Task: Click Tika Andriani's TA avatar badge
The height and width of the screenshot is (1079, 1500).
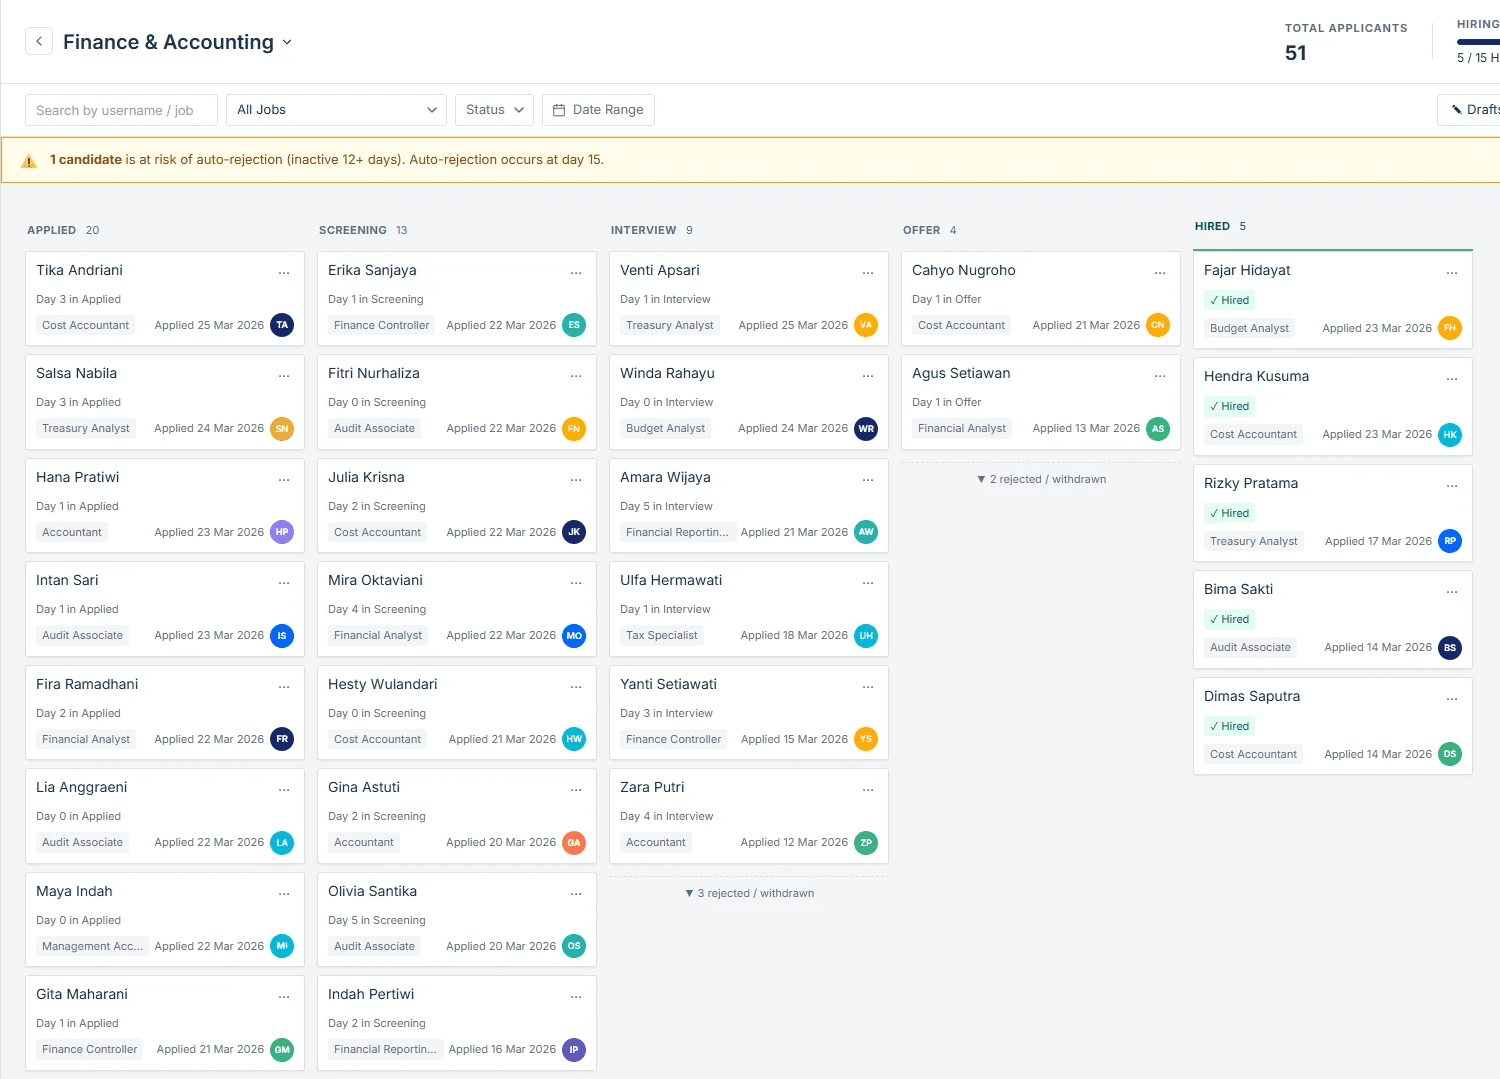Action: (x=282, y=325)
